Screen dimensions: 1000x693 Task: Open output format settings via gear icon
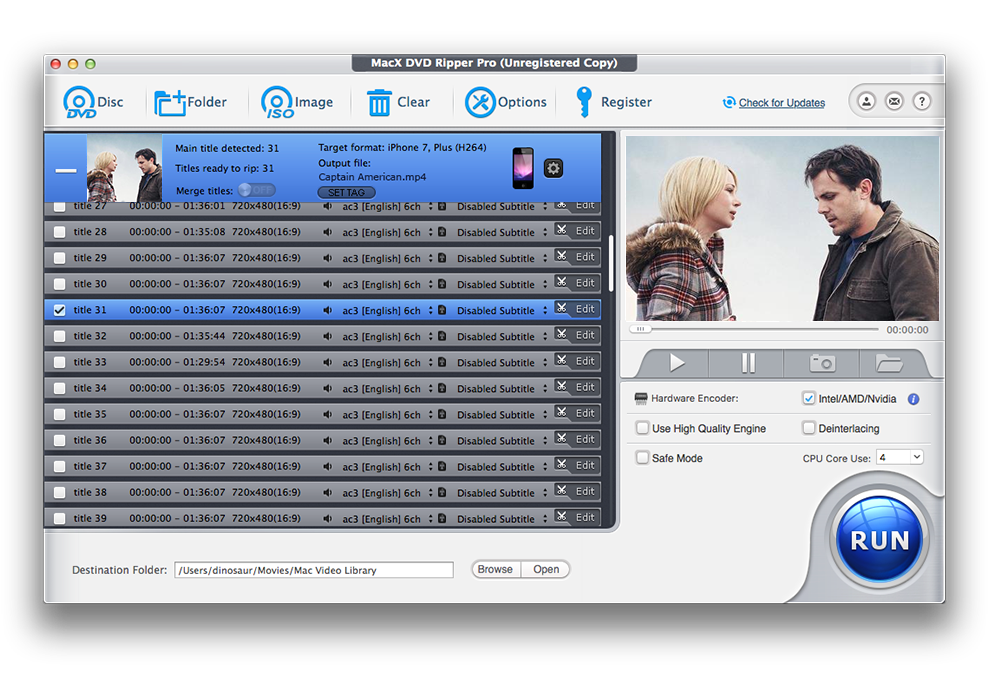tap(553, 168)
